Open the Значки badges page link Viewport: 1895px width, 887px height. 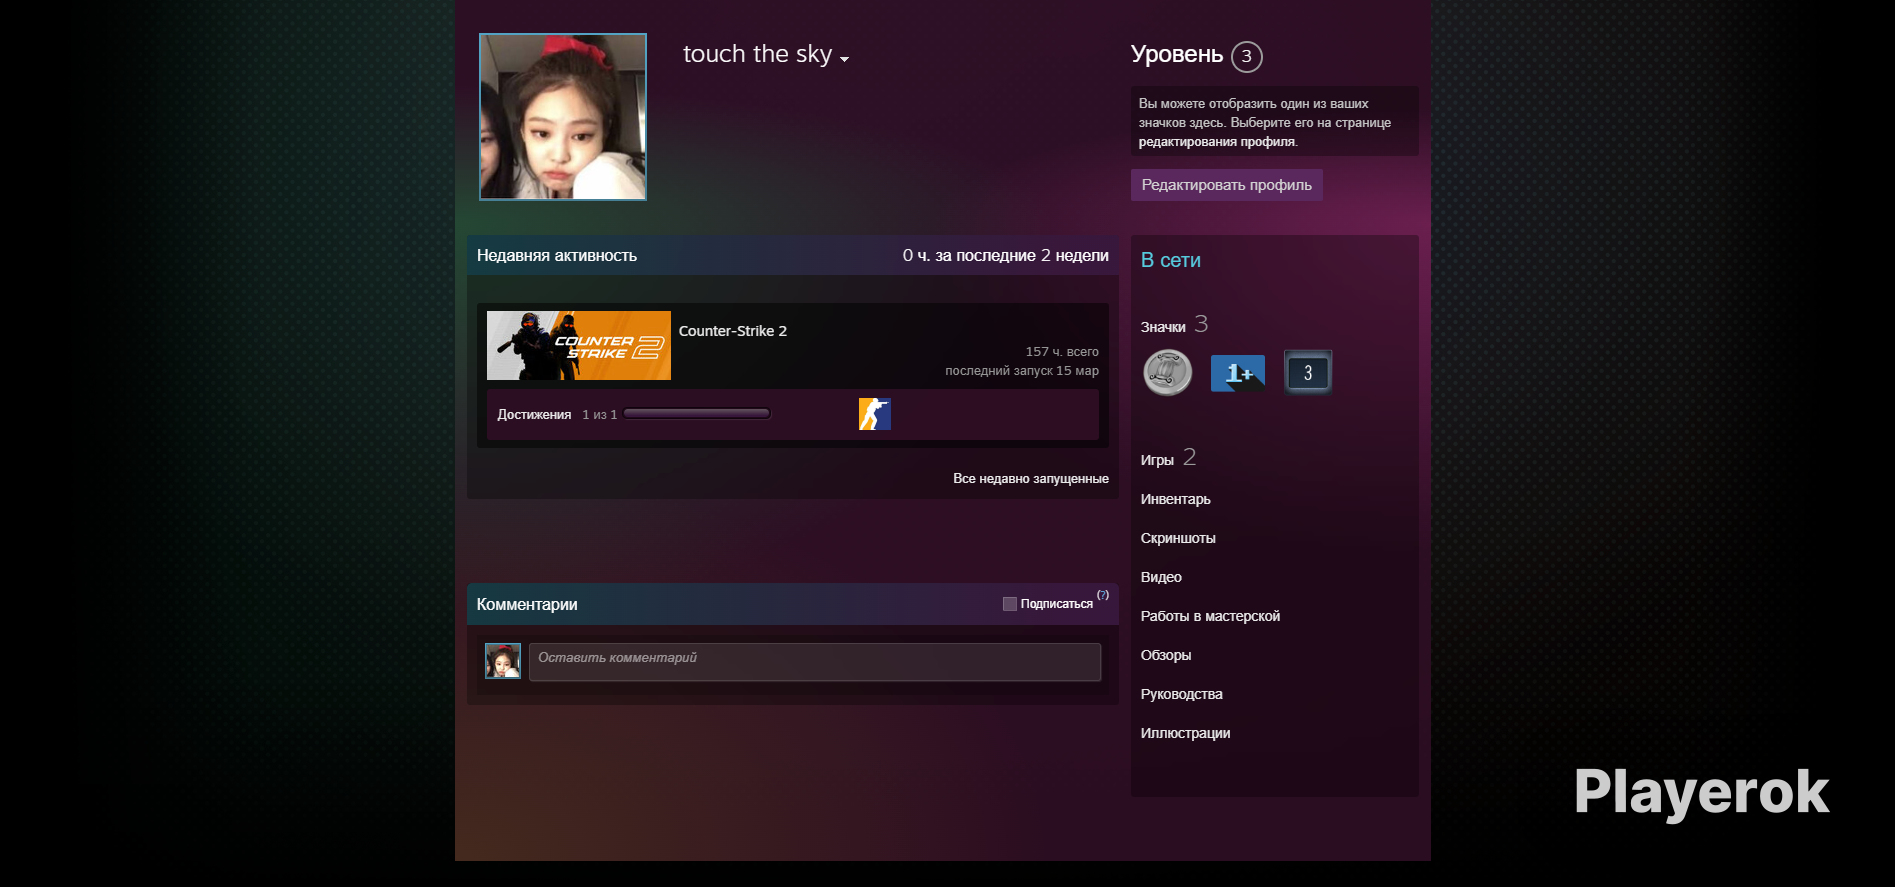1163,327
